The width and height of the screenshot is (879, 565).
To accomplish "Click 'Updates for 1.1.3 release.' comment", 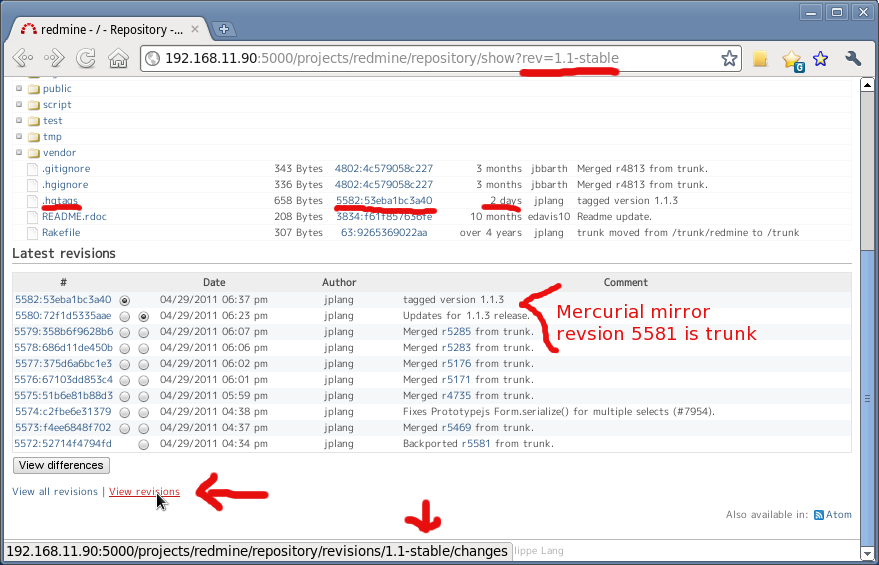I will pos(466,316).
